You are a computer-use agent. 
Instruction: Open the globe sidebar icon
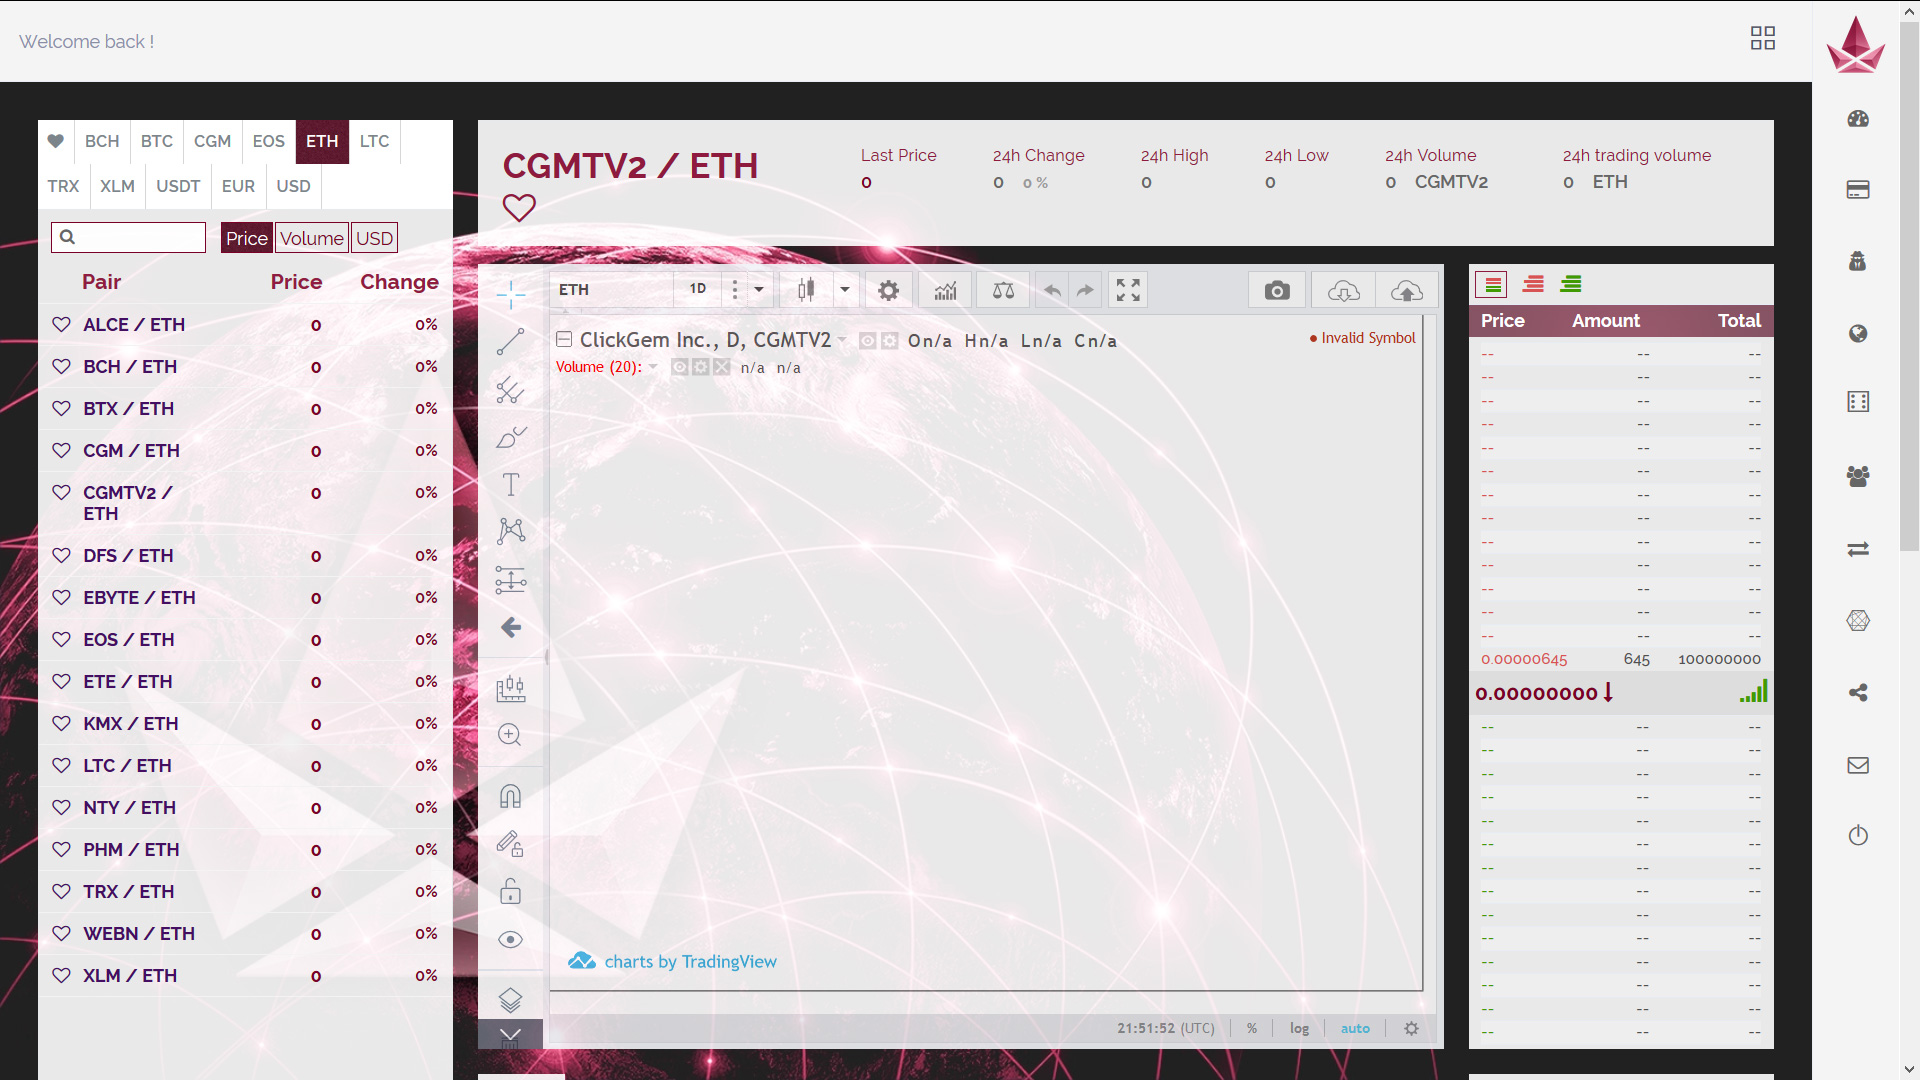(1858, 334)
